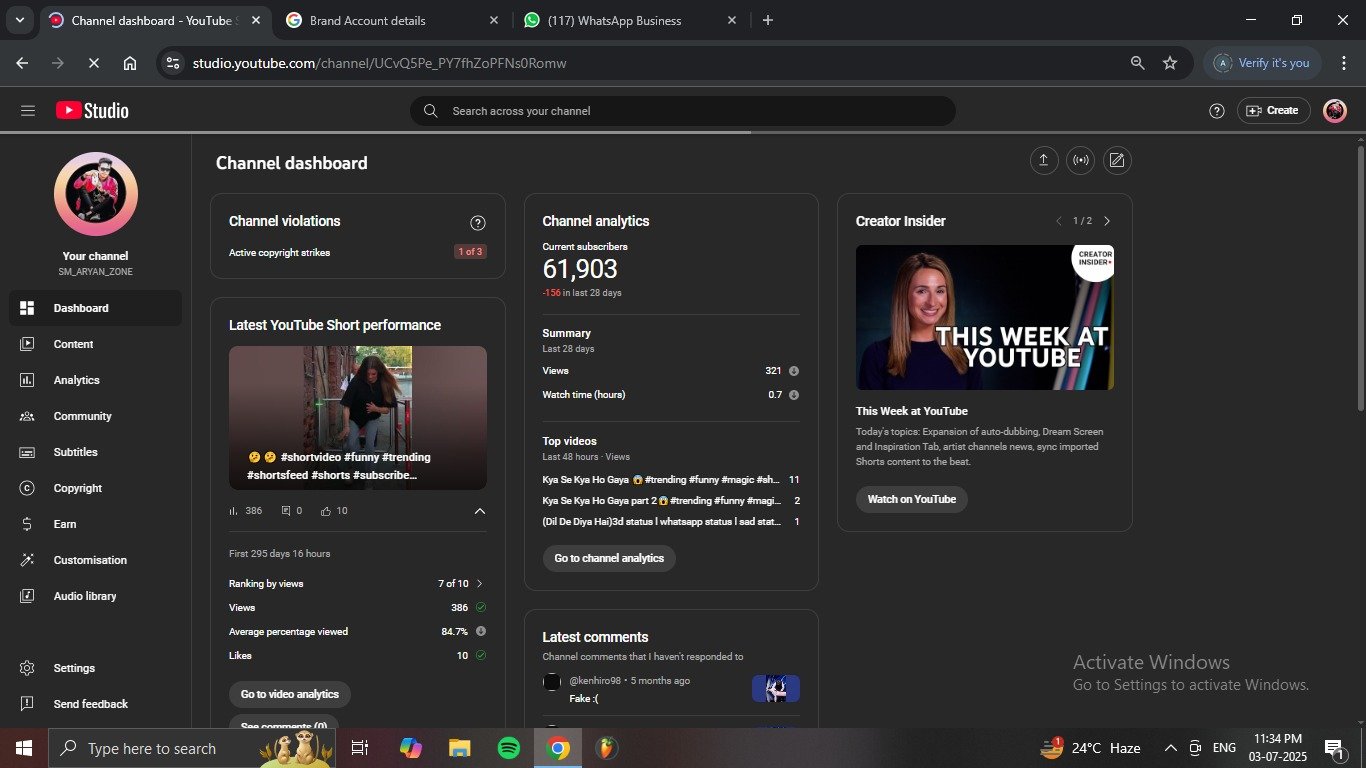Click Go to video analytics button
The width and height of the screenshot is (1366, 768).
tap(290, 694)
